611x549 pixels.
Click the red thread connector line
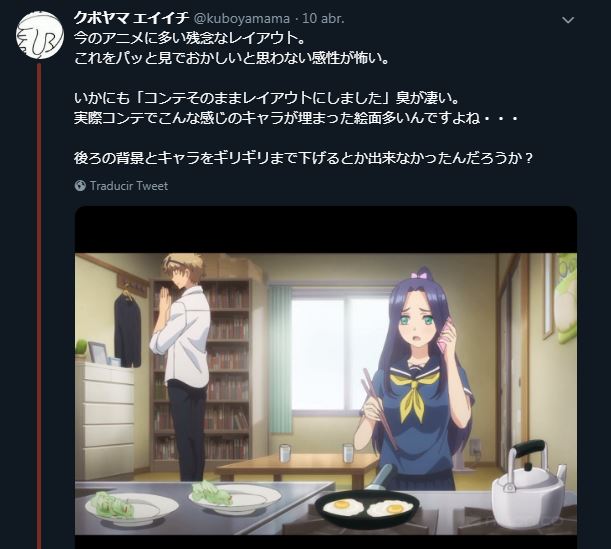[x=39, y=306]
